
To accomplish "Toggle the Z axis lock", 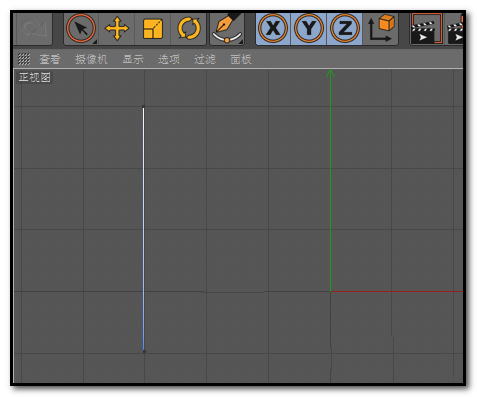I will pyautogui.click(x=345, y=28).
